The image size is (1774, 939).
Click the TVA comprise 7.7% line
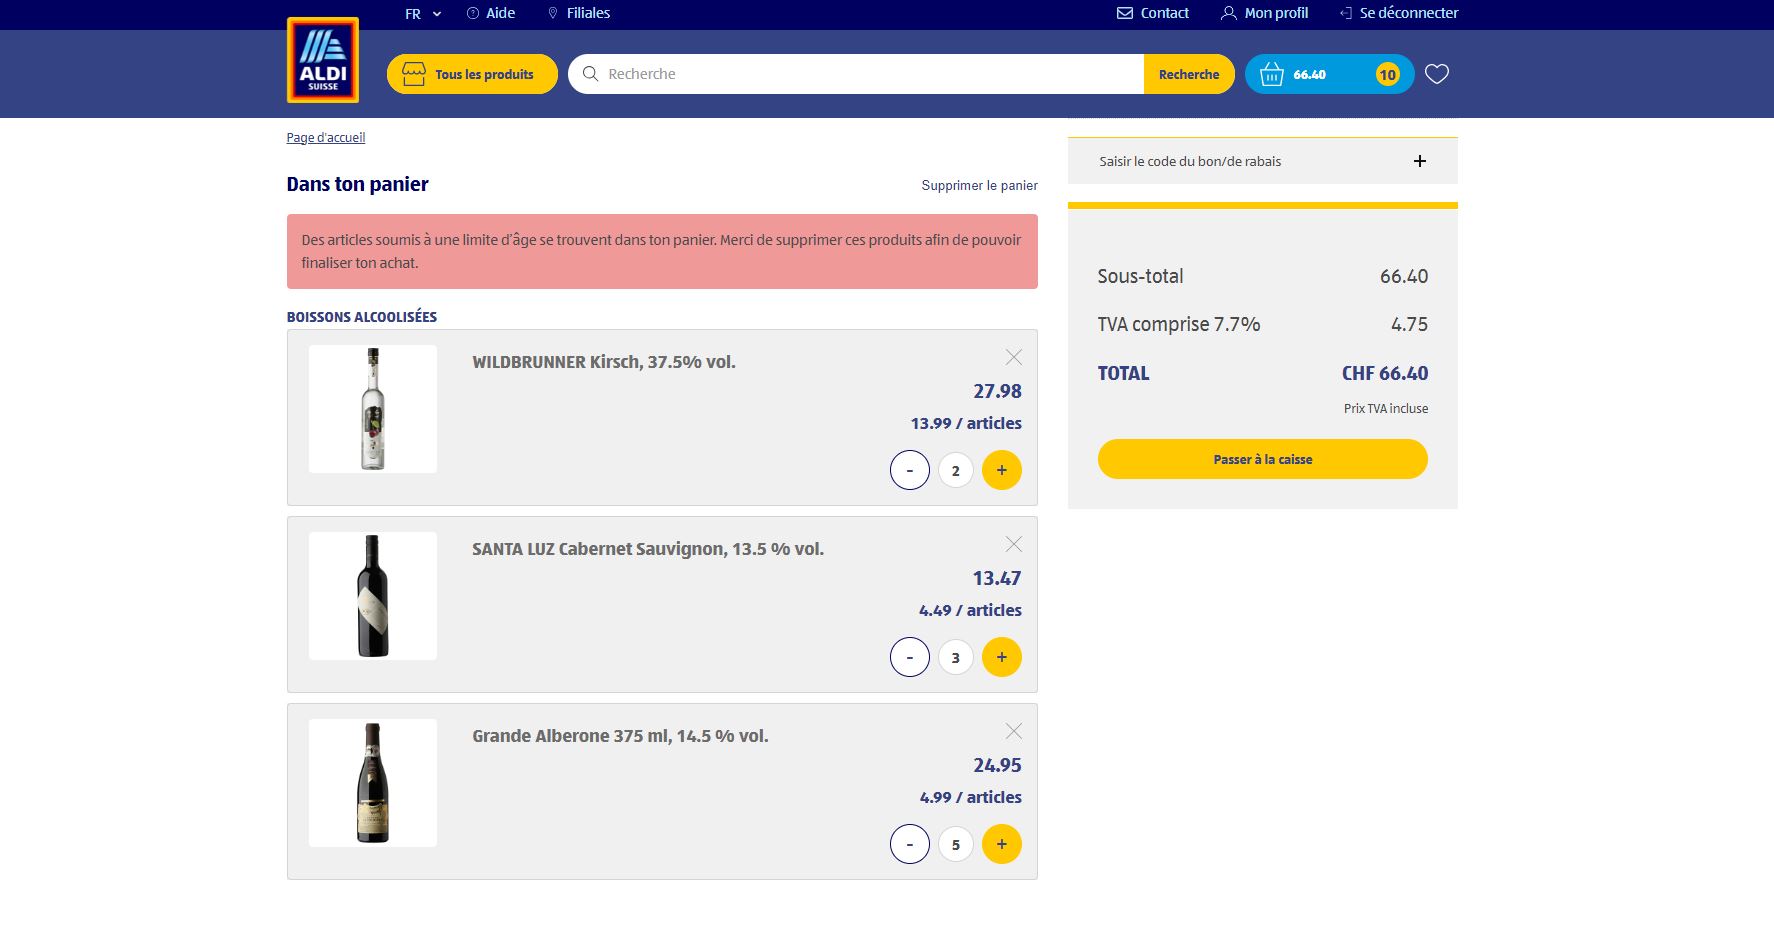1262,324
